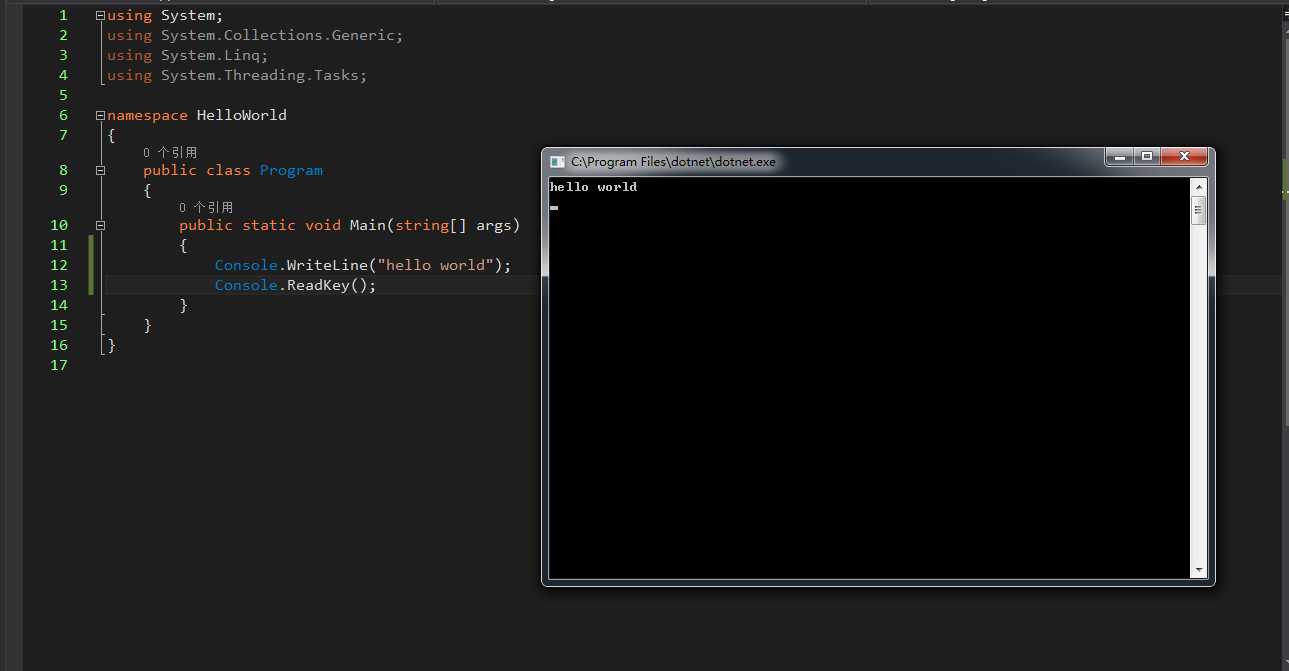1289x671 pixels.
Task: Open references link above class Program
Action: click(x=170, y=153)
